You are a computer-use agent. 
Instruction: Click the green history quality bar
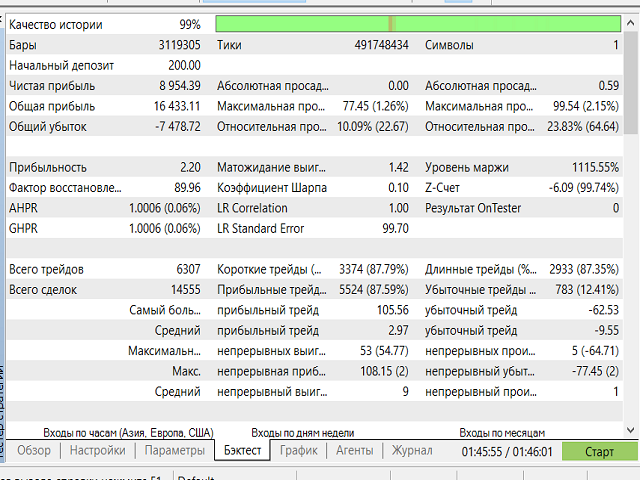pos(418,24)
